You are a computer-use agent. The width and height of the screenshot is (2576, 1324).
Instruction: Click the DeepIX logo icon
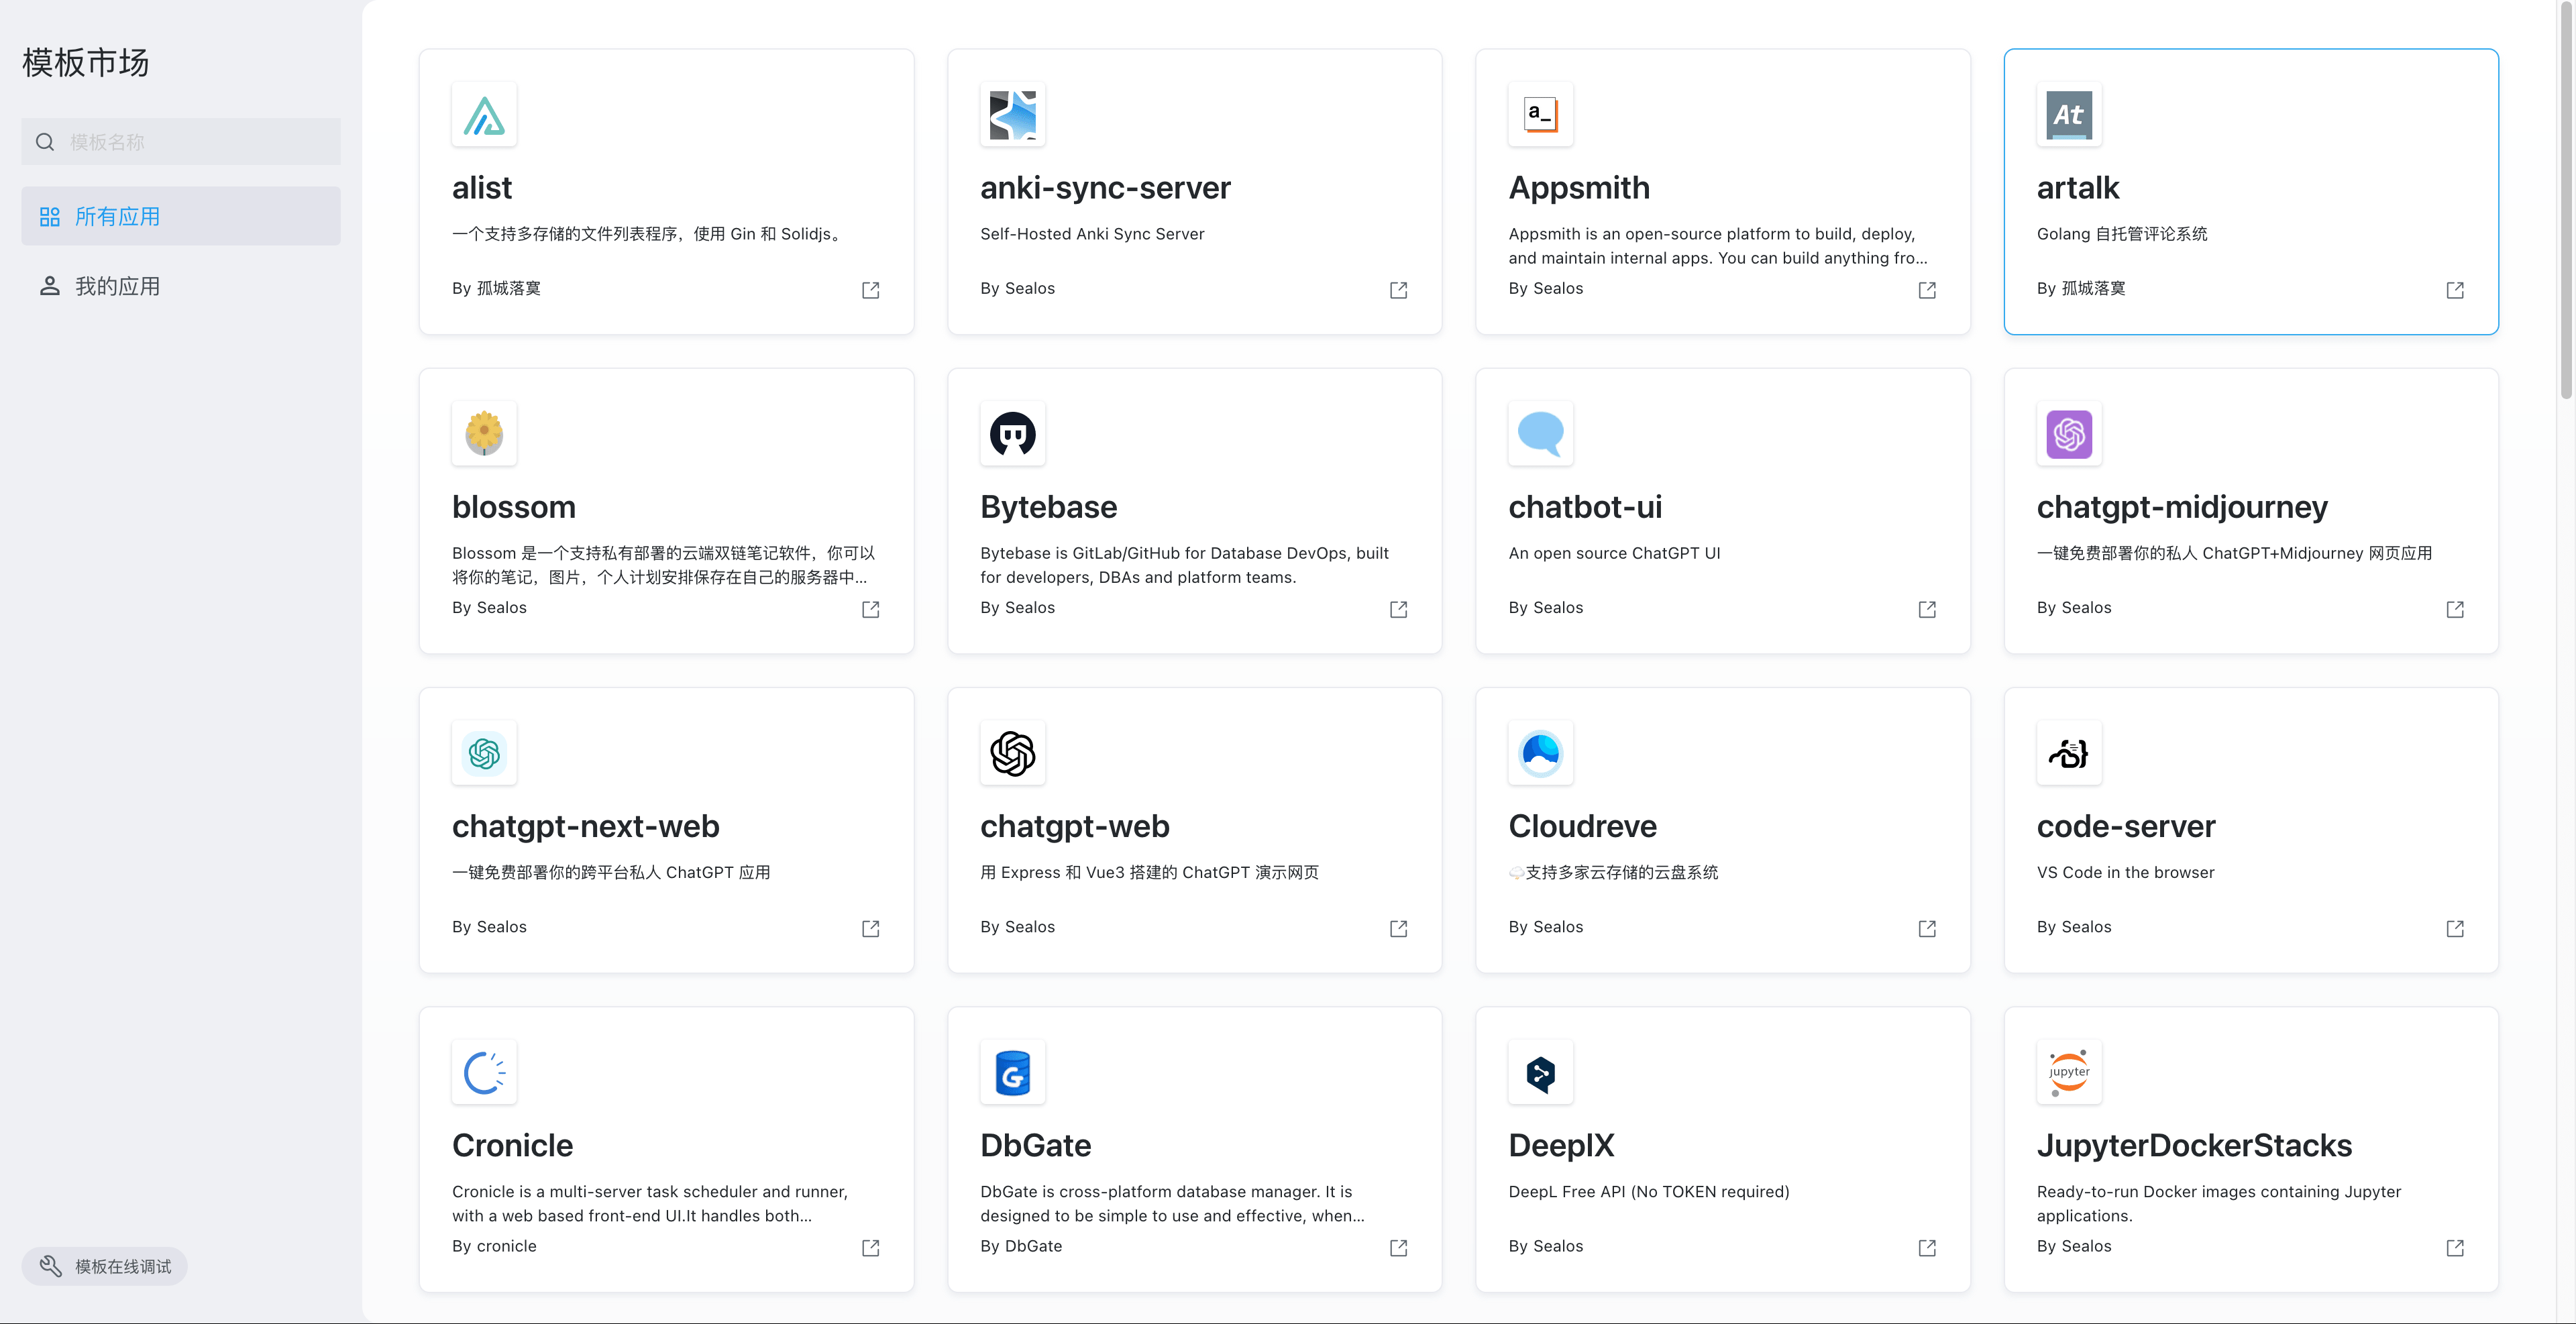1540,1072
